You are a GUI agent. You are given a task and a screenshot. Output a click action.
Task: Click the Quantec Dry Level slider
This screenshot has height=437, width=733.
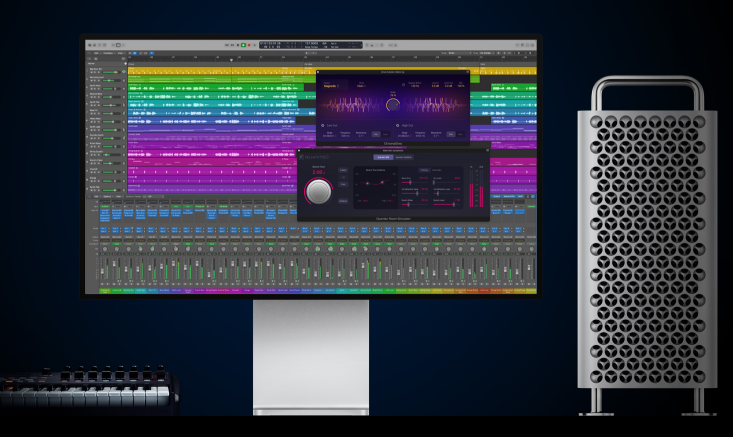446,182
